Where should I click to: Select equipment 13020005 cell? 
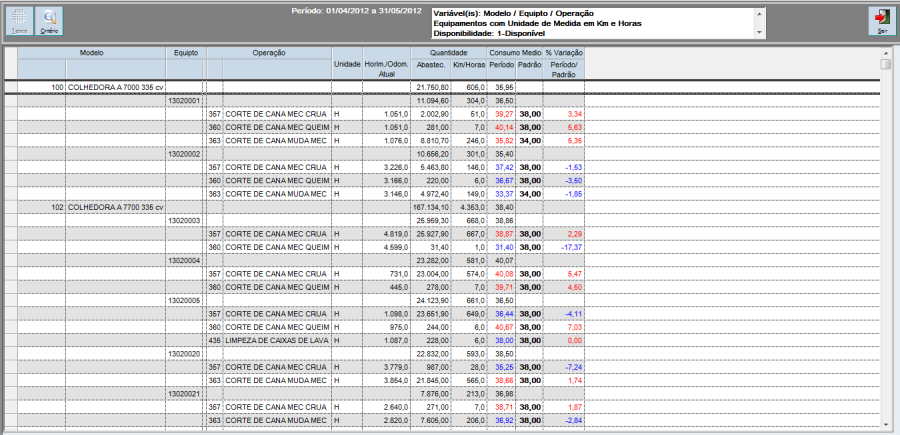tap(184, 300)
